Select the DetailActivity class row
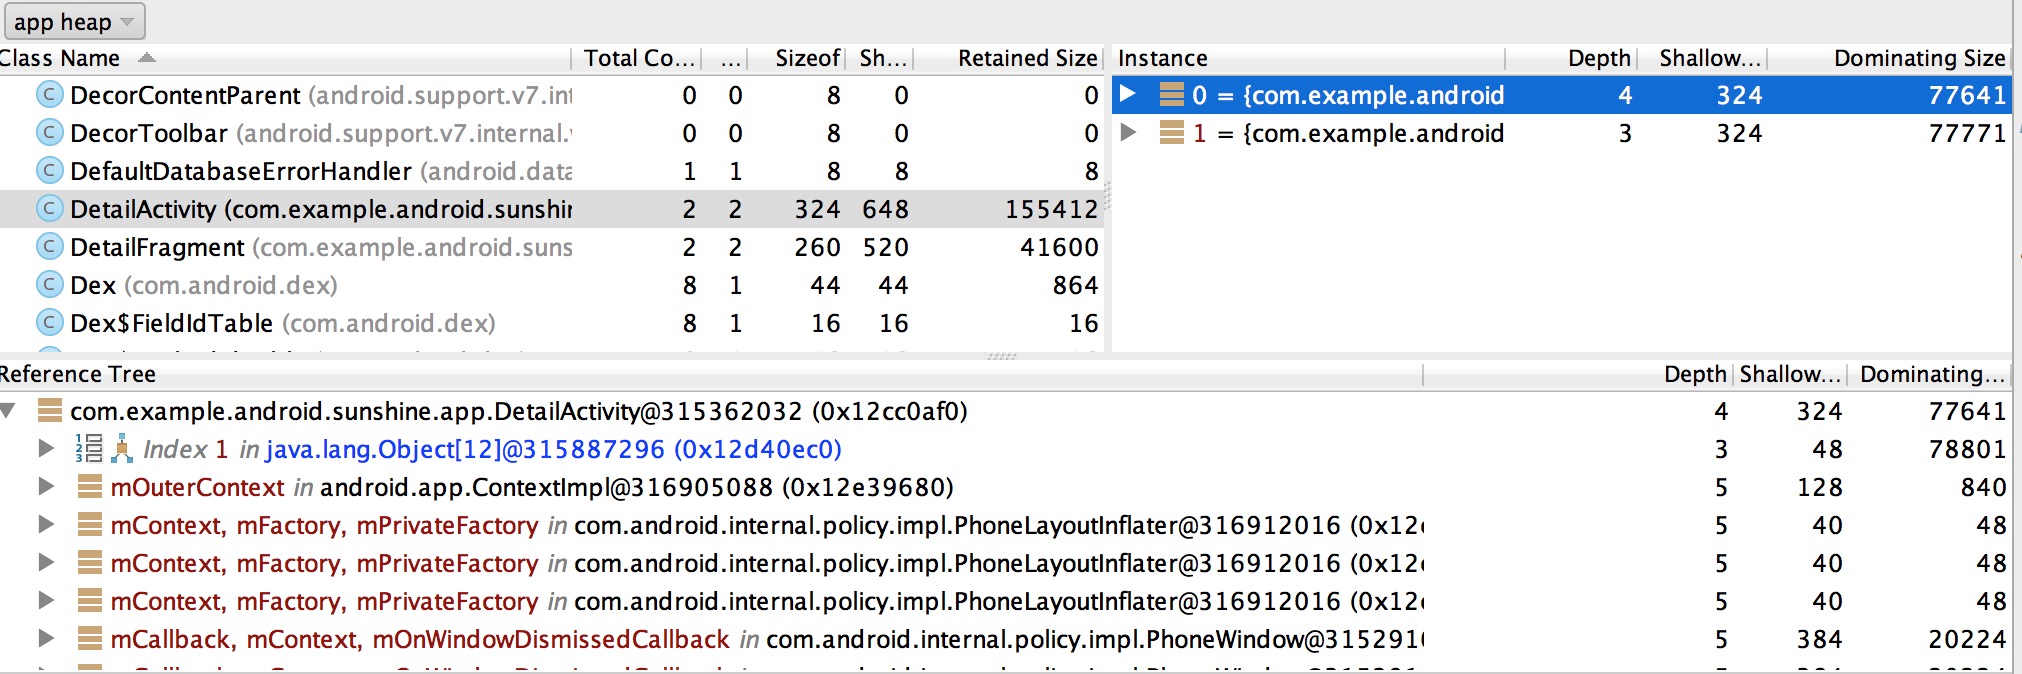 pyautogui.click(x=551, y=209)
